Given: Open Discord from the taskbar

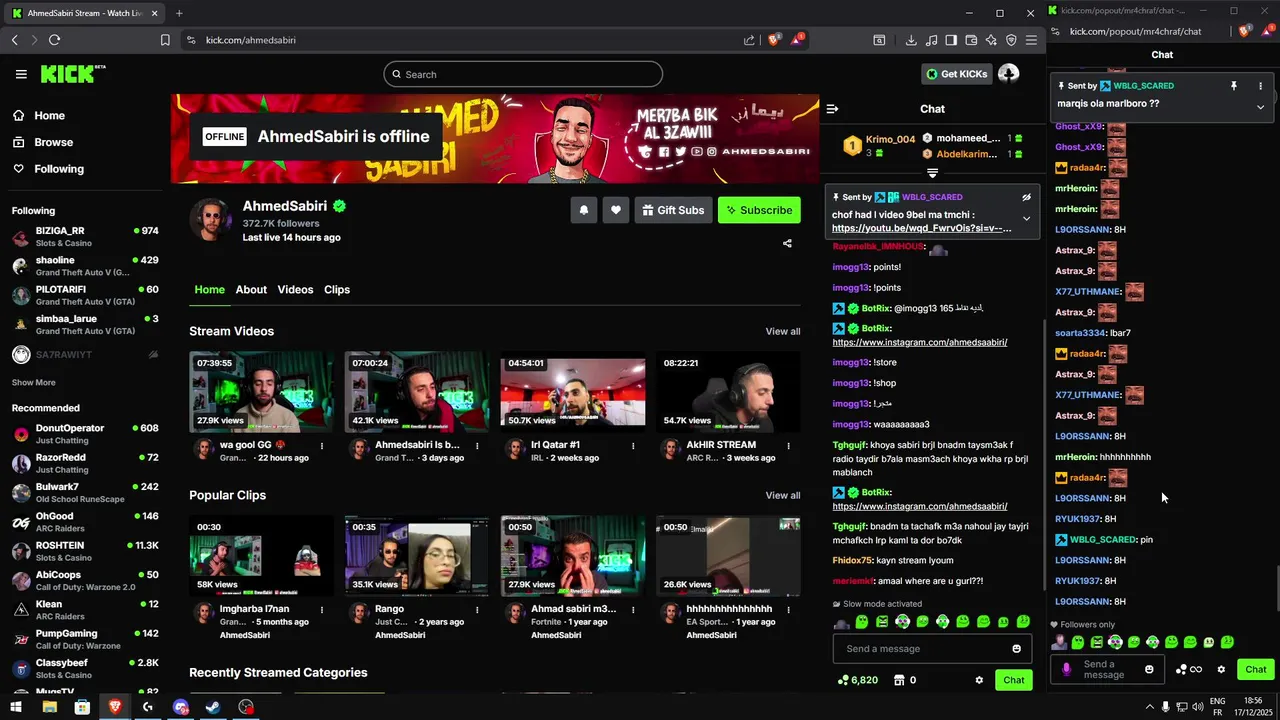Looking at the screenshot, I should coord(180,707).
